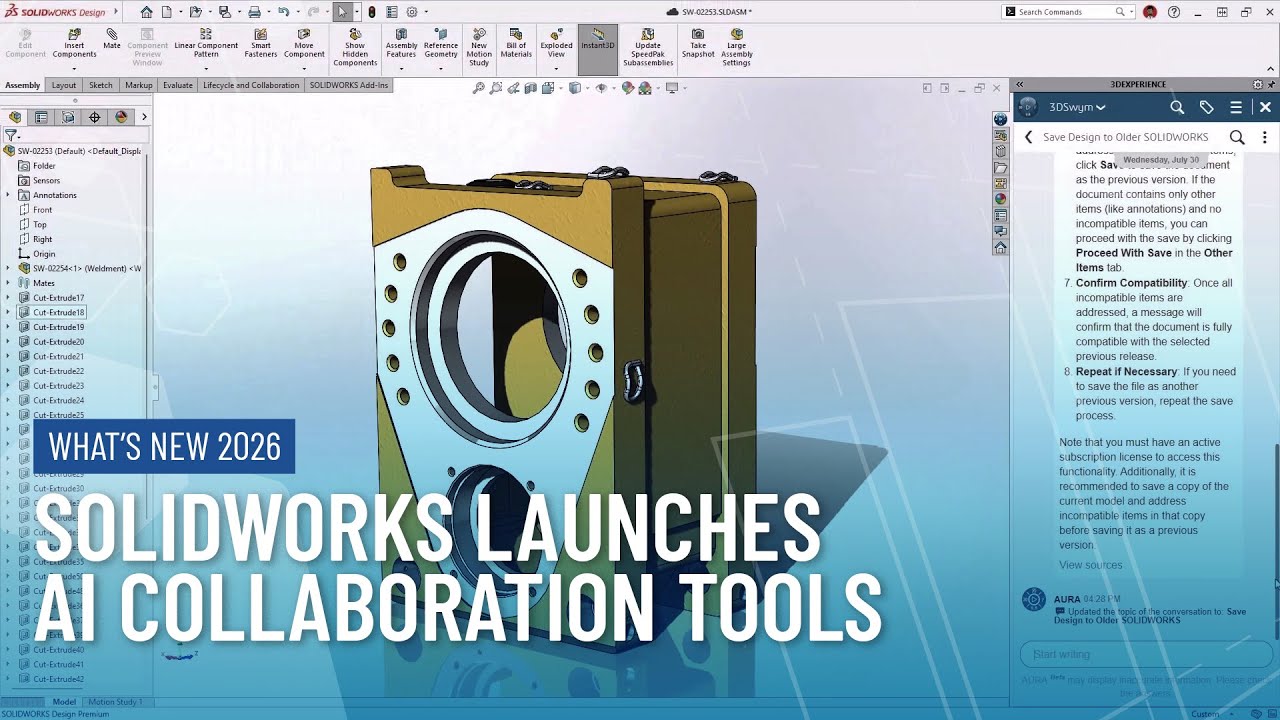Expand the Mates tree node

pos(9,283)
